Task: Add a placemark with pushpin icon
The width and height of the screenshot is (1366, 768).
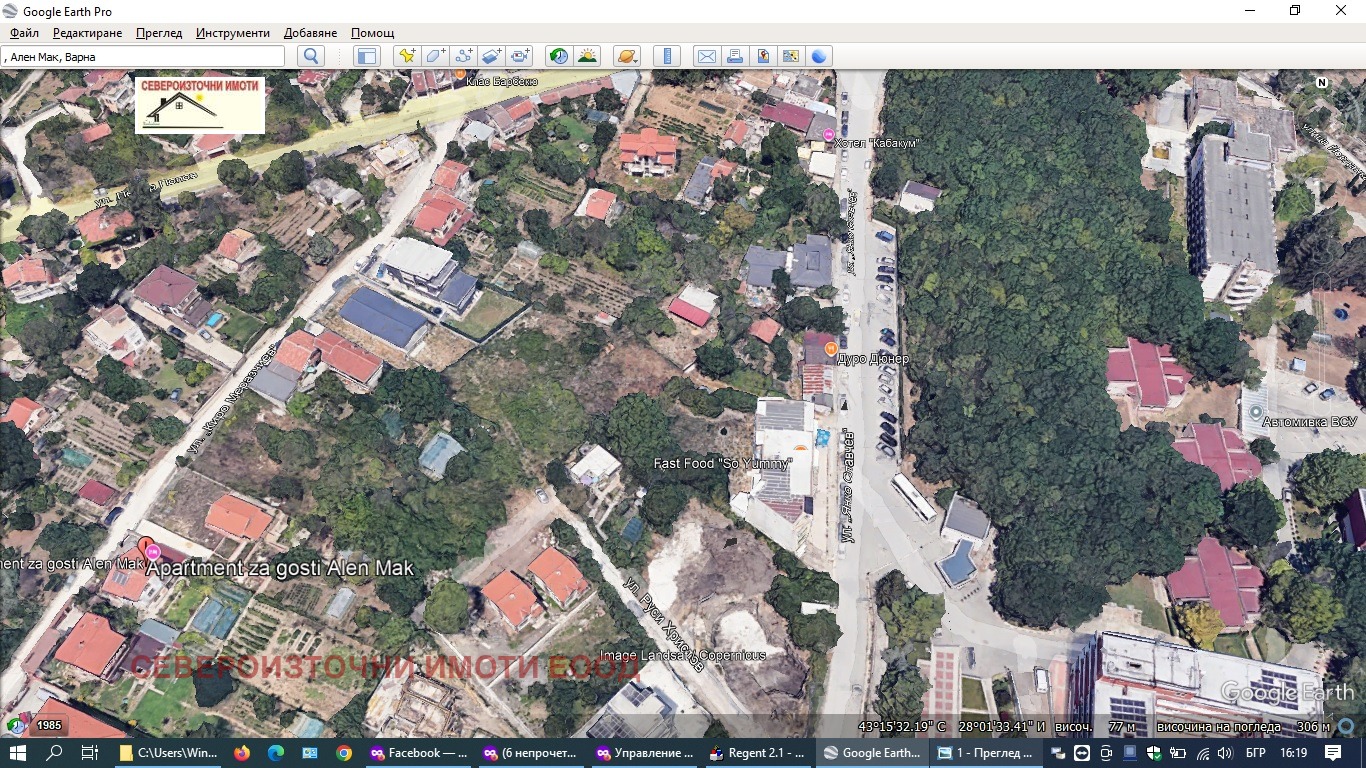Action: (x=406, y=56)
